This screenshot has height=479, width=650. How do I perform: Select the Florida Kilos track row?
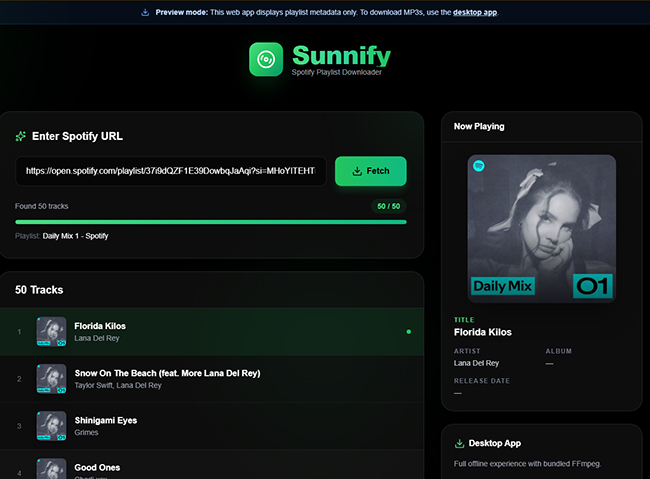[211, 332]
